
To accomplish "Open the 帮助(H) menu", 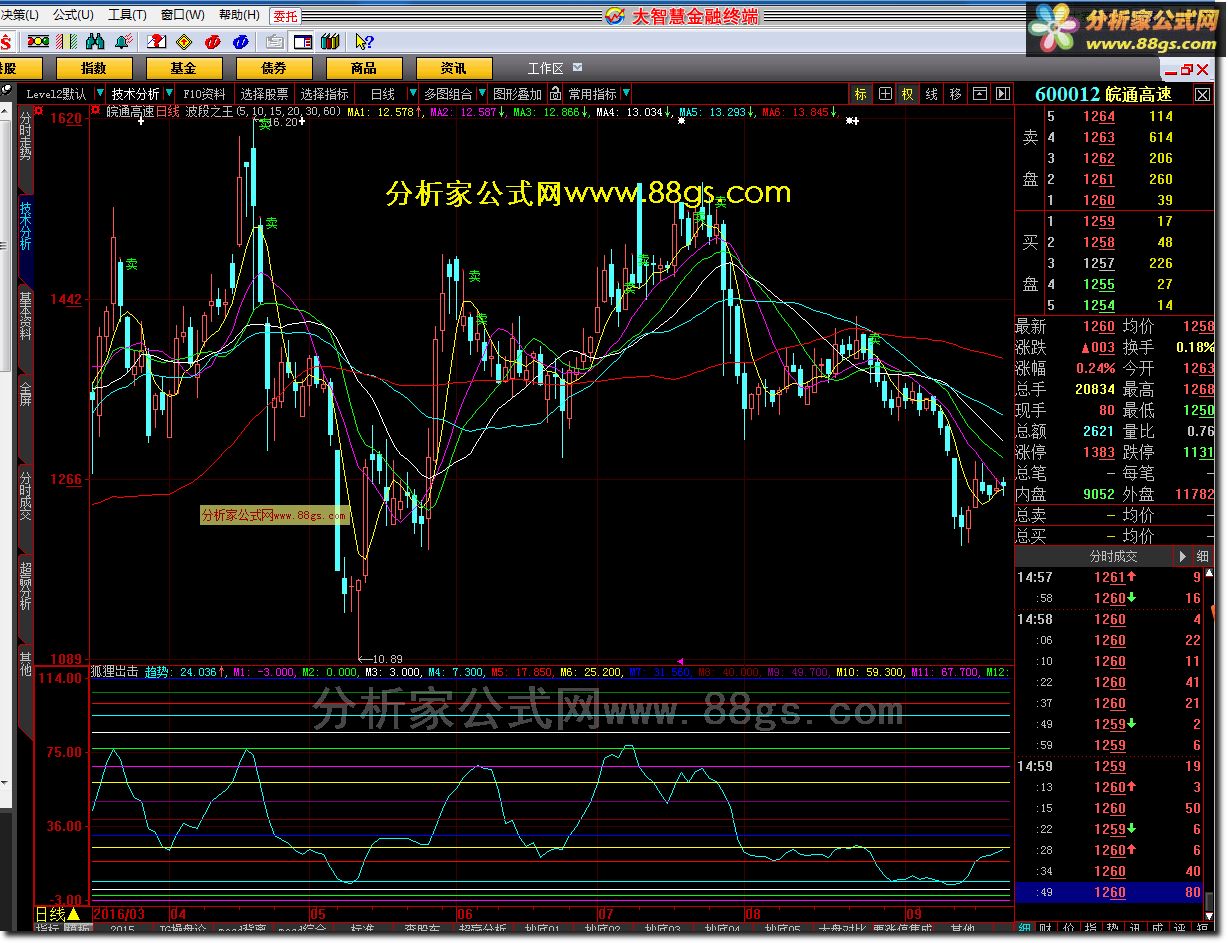I will tap(238, 15).
